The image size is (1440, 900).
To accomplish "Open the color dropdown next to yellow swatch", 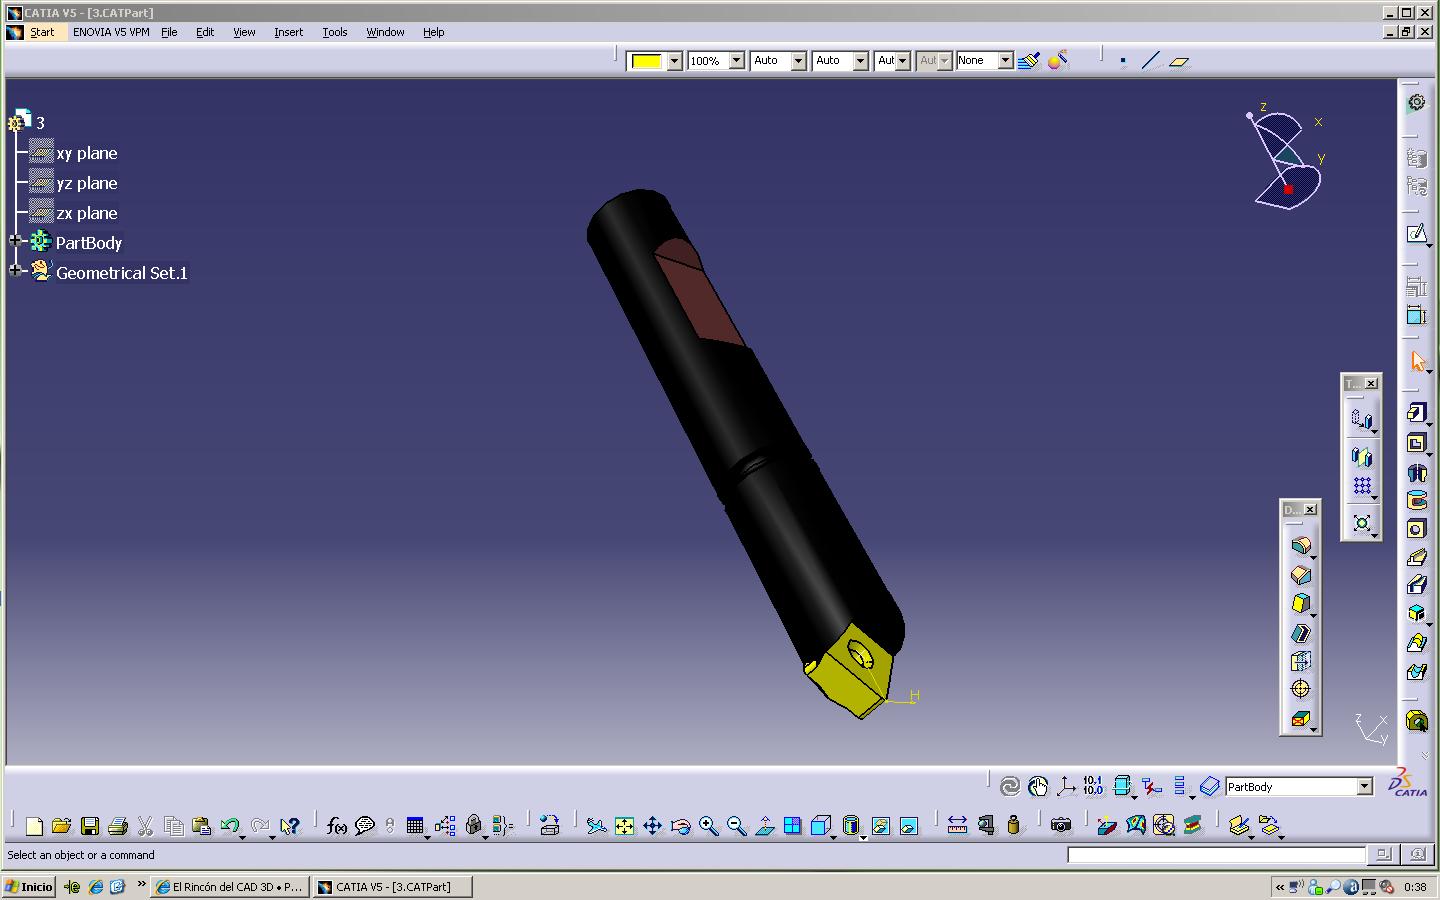I will pyautogui.click(x=674, y=61).
